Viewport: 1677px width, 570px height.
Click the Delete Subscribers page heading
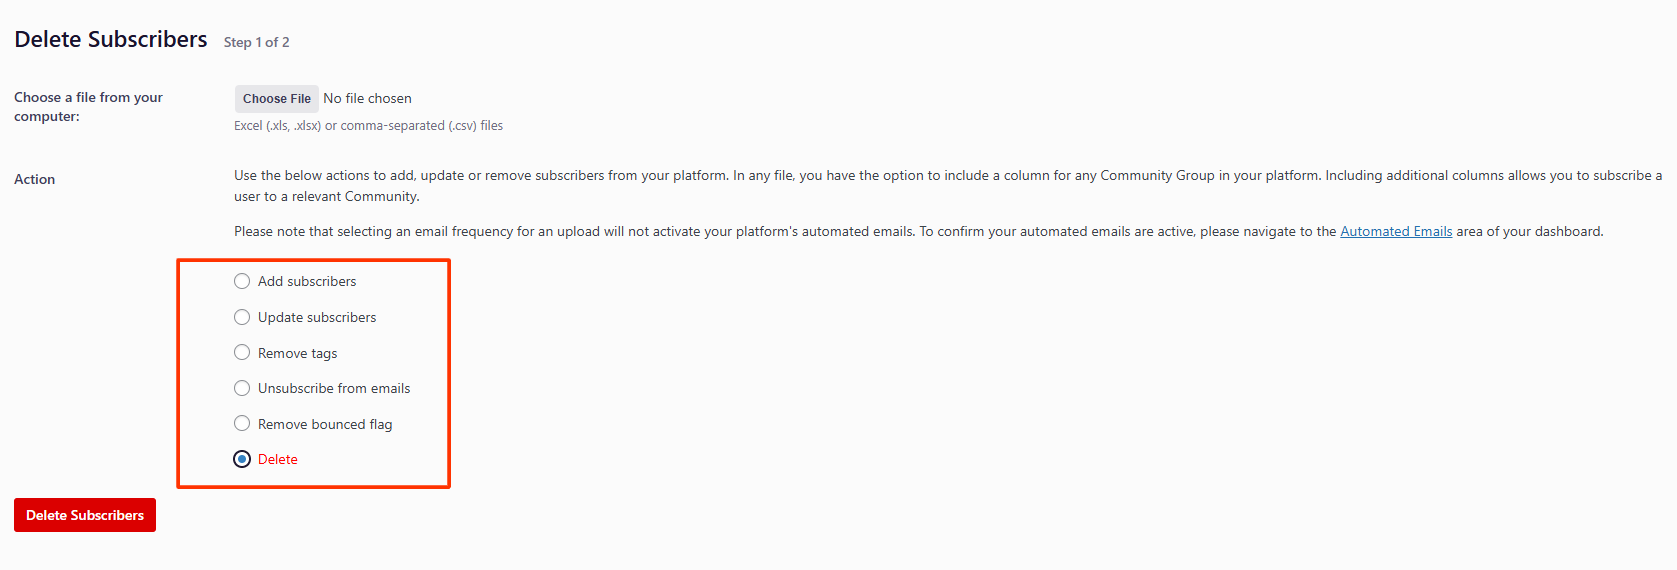(x=111, y=39)
